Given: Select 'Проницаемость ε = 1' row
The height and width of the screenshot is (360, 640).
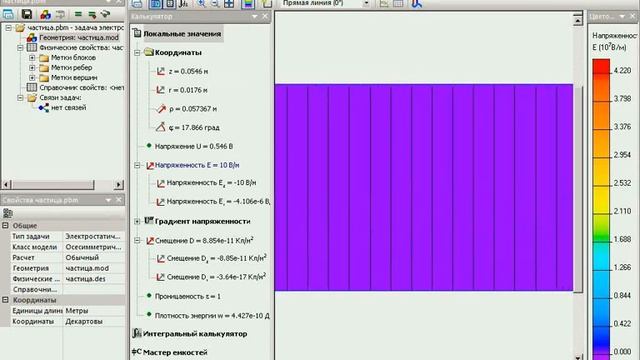Looking at the screenshot, I should point(187,297).
